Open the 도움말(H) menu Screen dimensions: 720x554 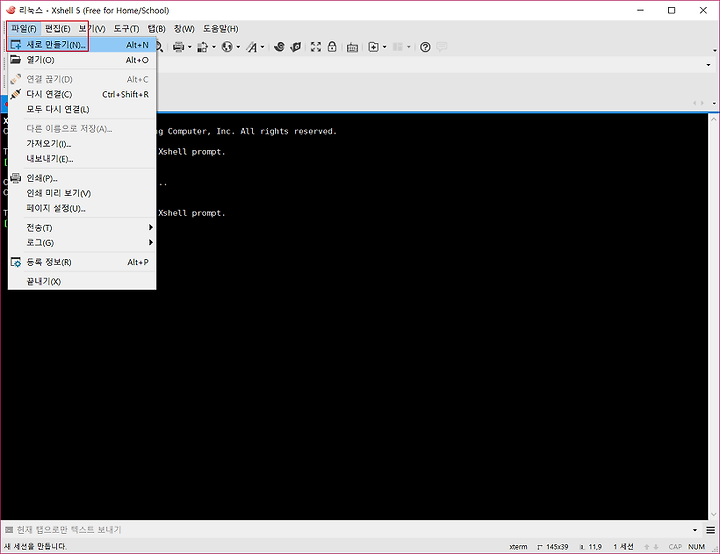[220, 29]
